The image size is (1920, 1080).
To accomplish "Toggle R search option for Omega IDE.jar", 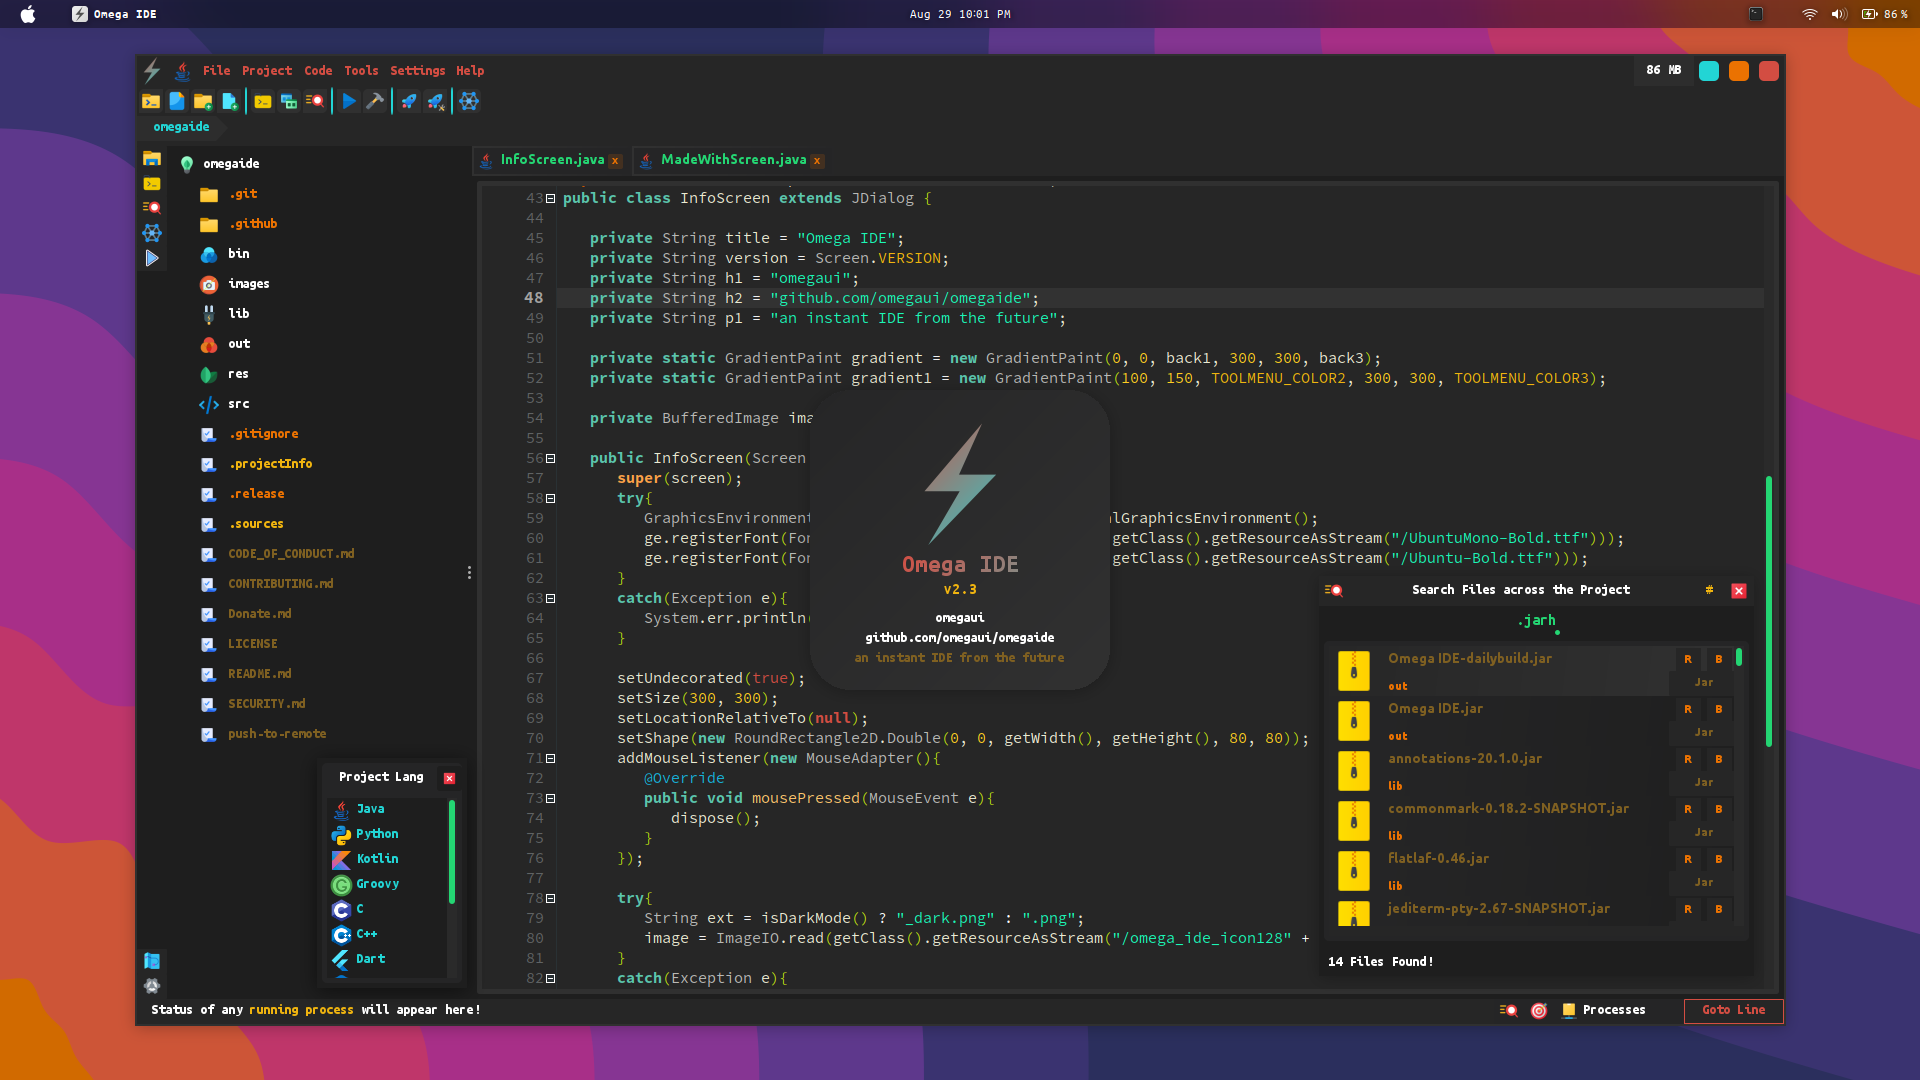I will point(1687,709).
